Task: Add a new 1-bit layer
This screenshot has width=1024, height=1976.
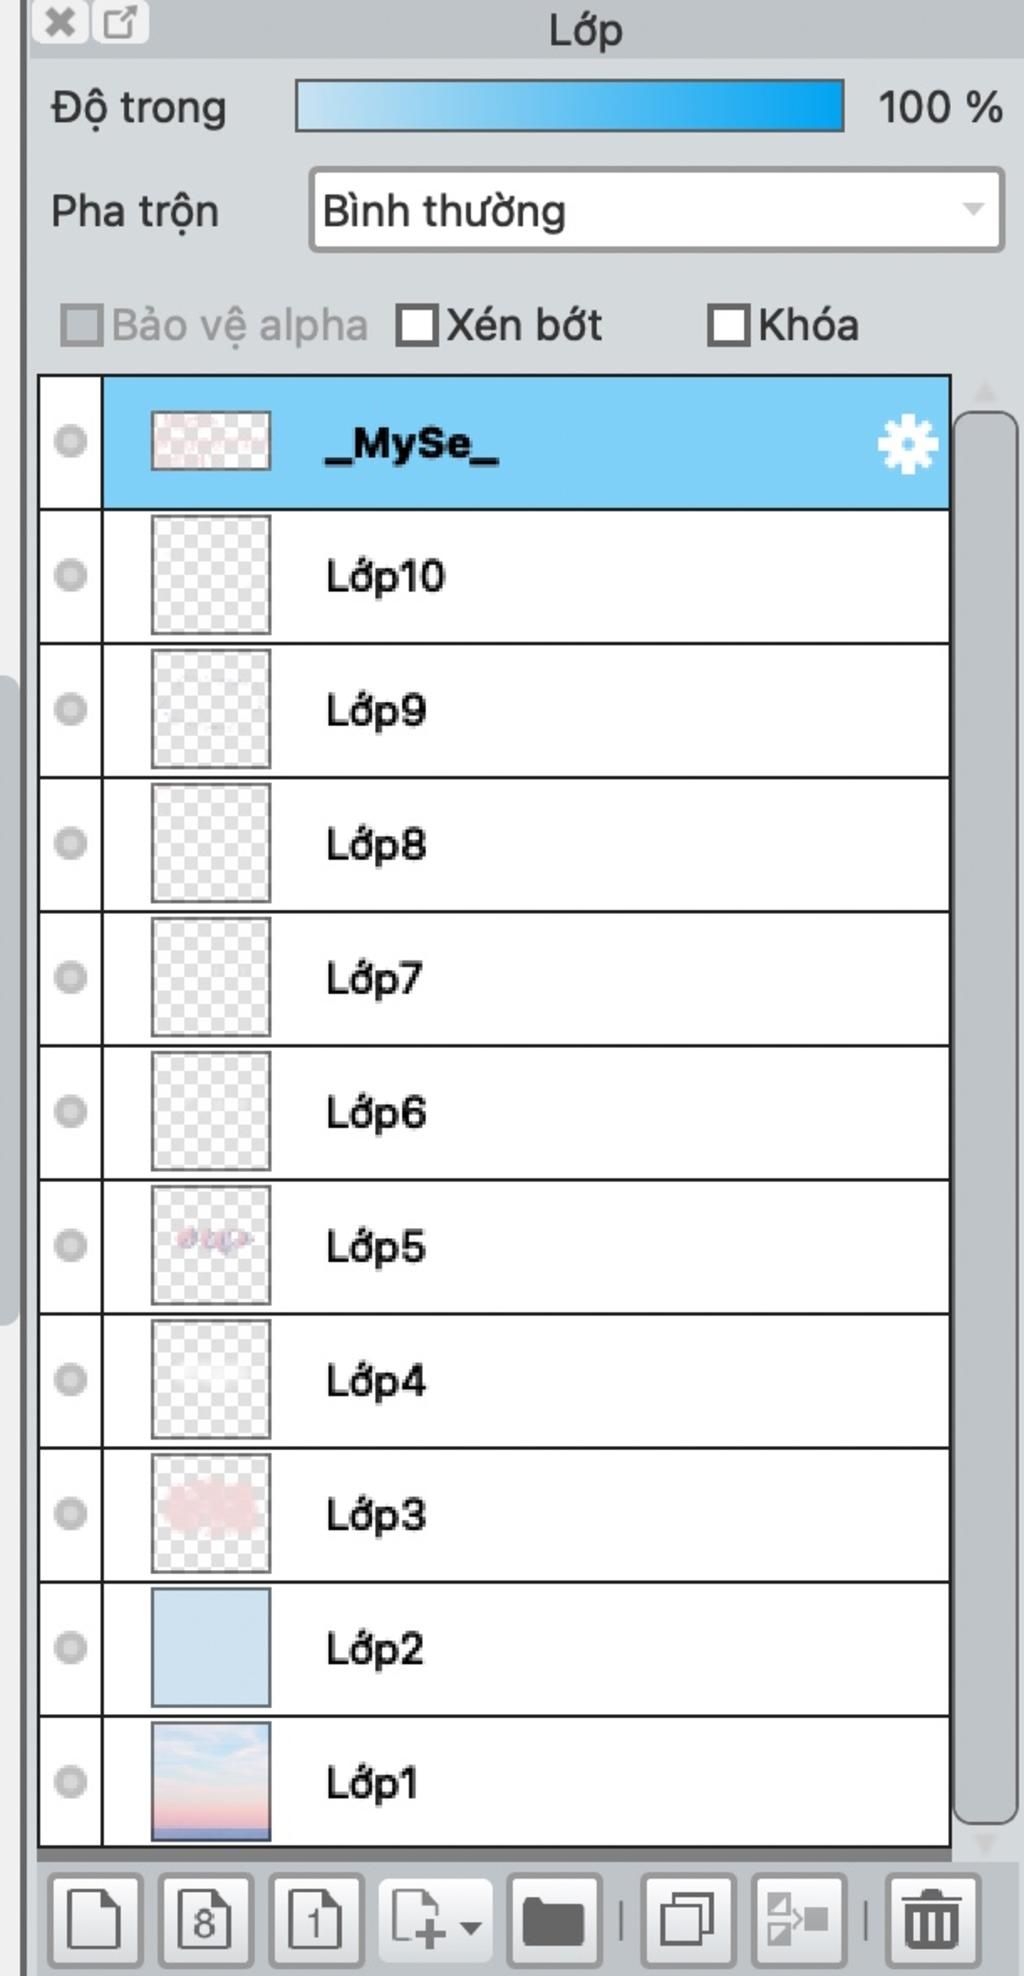Action: (315, 1919)
